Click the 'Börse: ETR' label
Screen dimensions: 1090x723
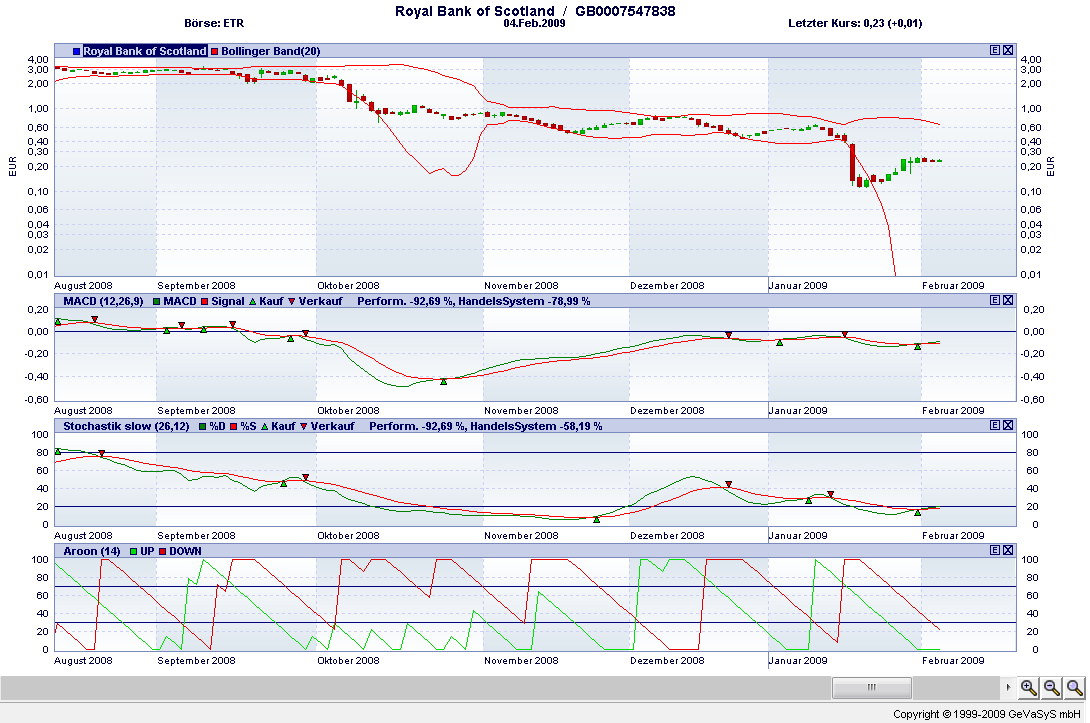click(214, 23)
